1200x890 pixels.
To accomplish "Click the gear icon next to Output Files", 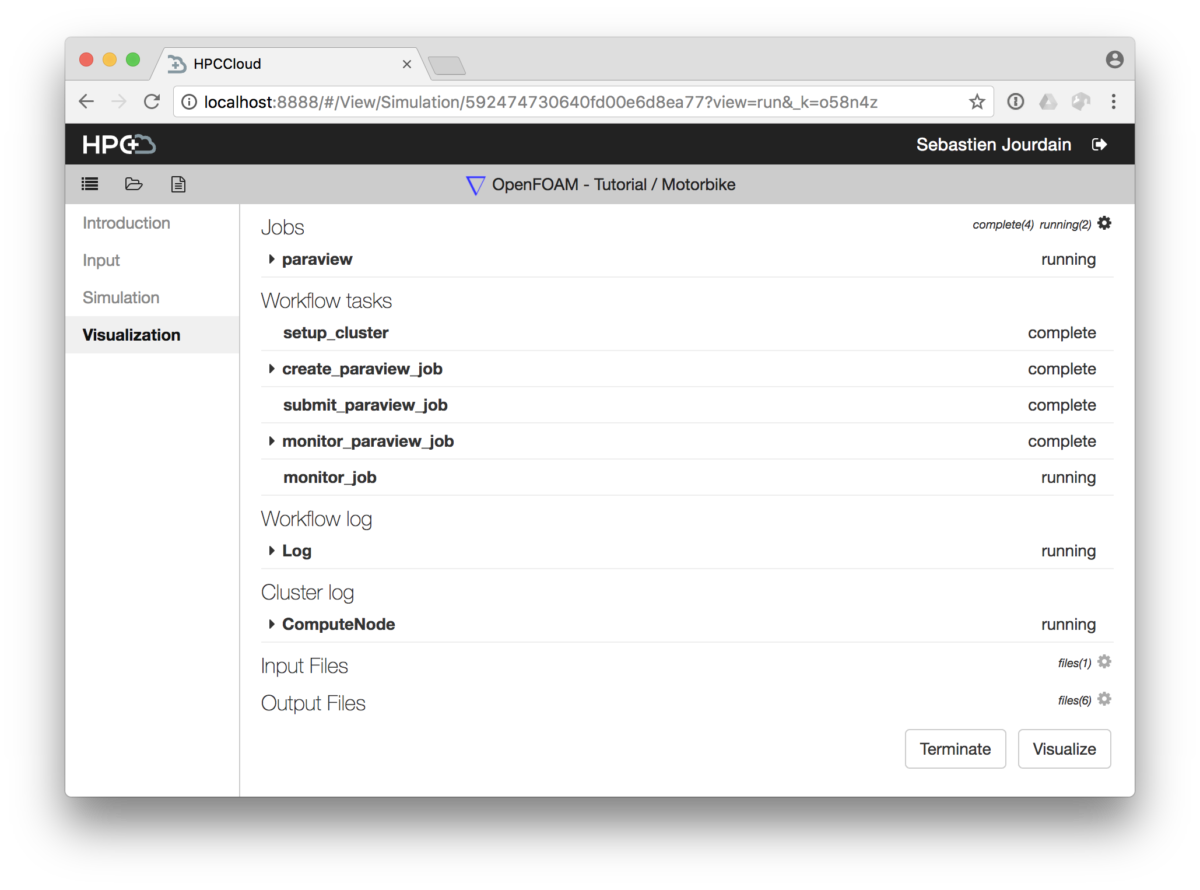I will coord(1104,699).
